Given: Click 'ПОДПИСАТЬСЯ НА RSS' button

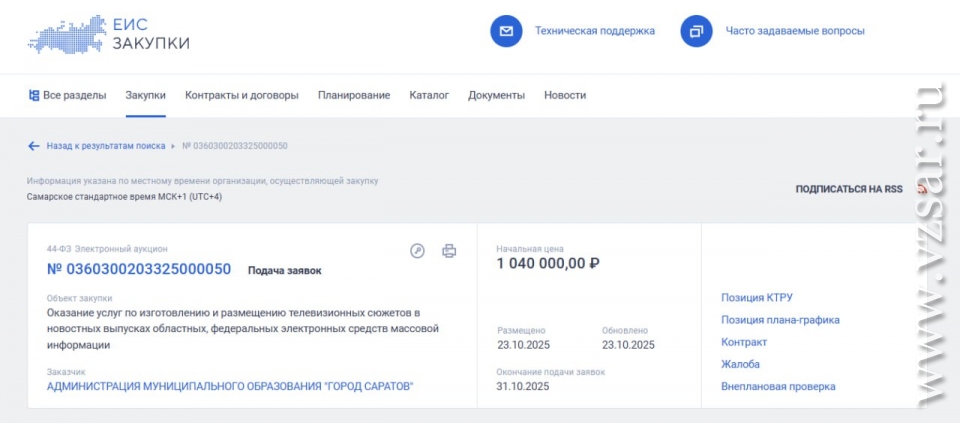Looking at the screenshot, I should click(x=849, y=188).
